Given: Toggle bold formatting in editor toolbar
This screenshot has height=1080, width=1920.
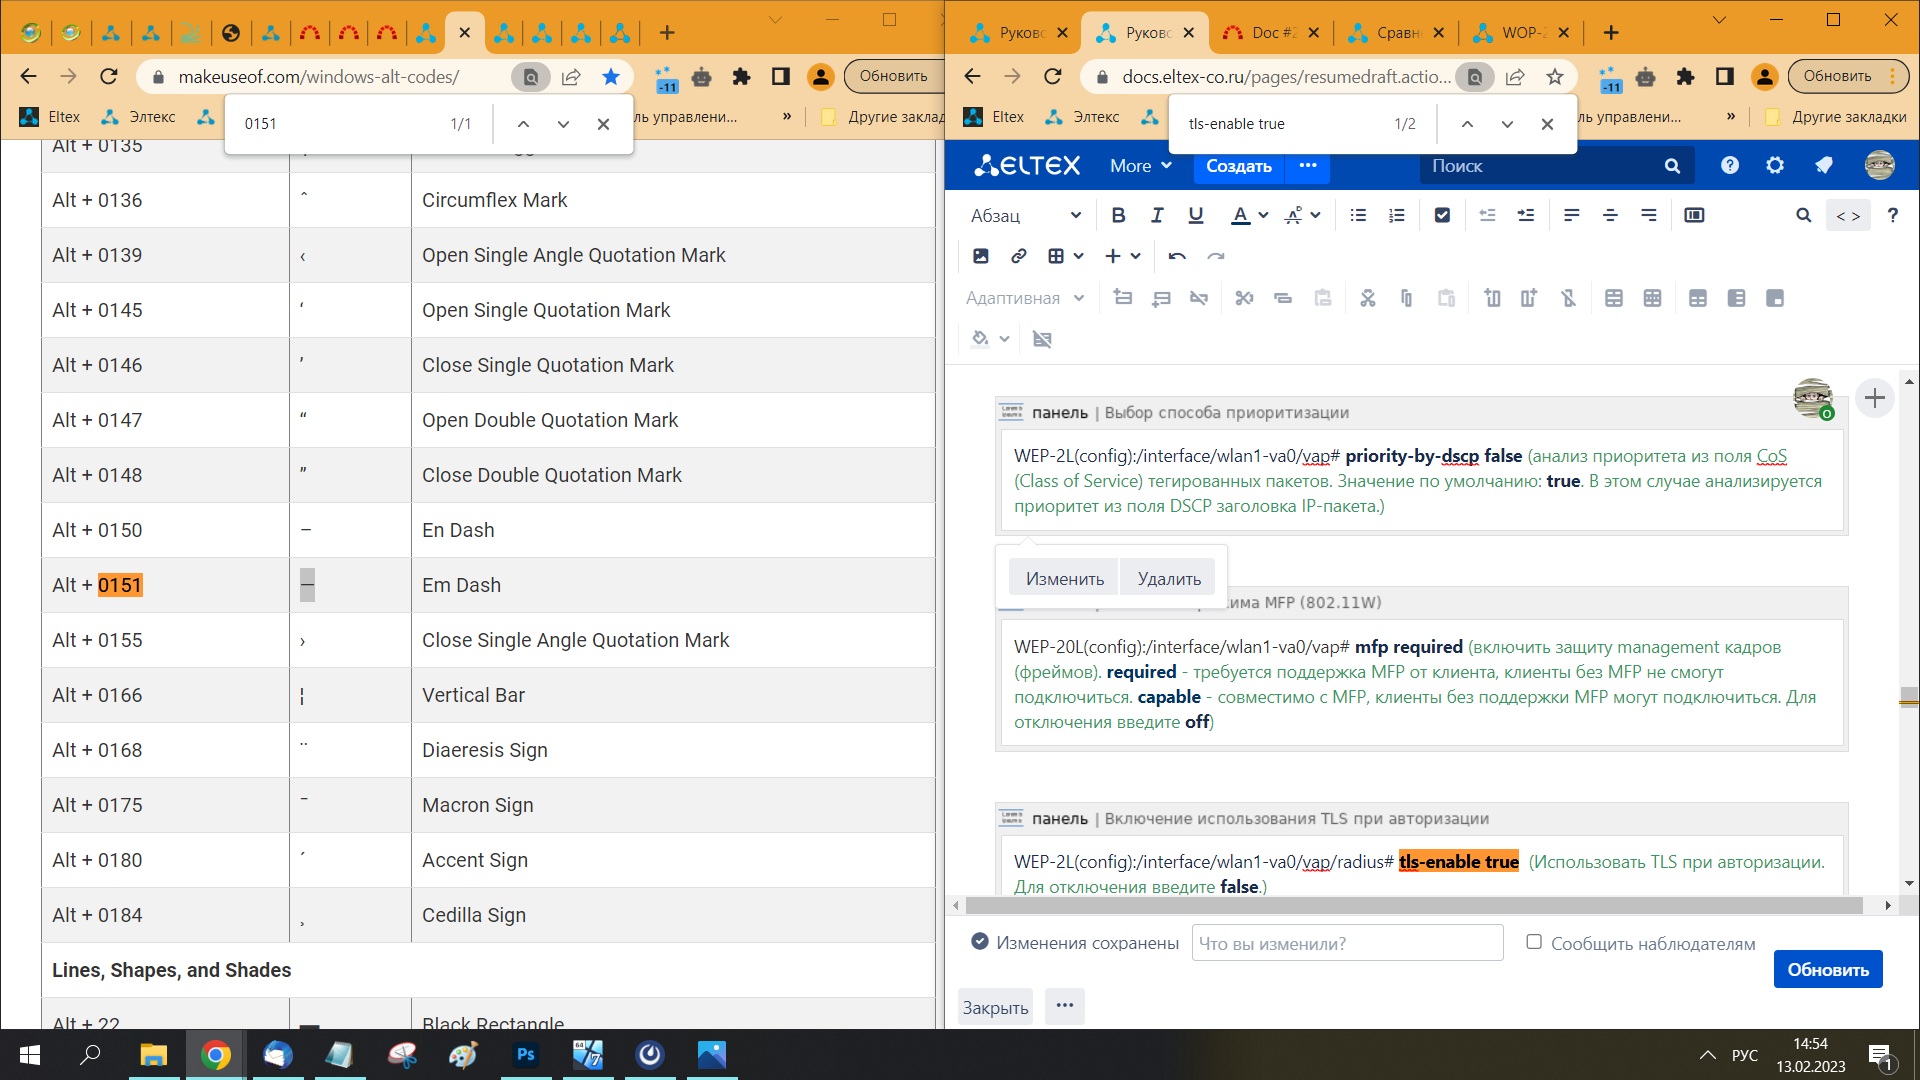Looking at the screenshot, I should [1118, 215].
